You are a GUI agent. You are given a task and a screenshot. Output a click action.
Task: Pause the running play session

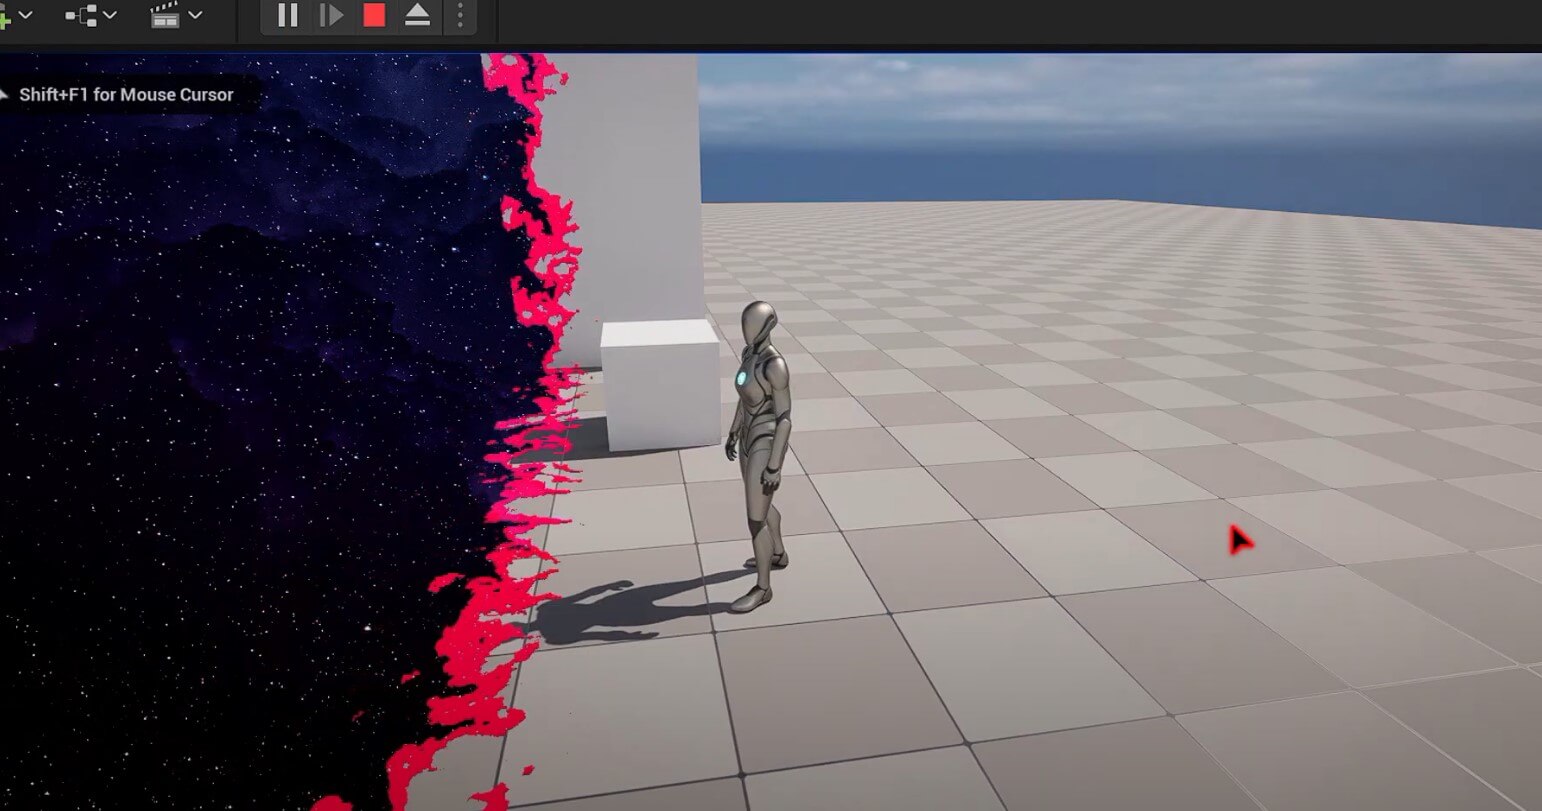point(288,15)
